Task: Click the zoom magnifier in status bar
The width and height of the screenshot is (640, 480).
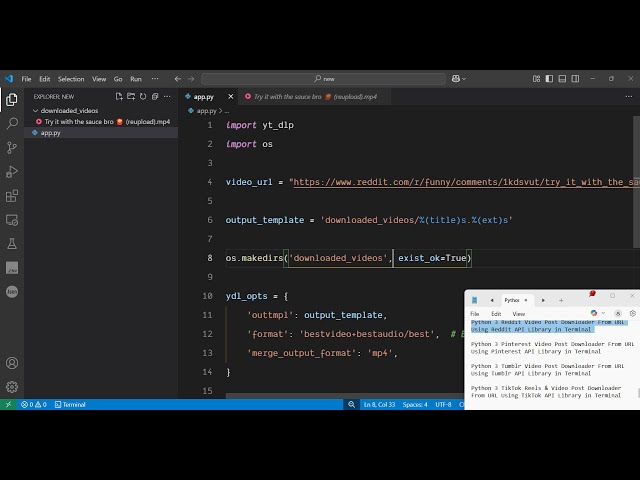Action: pyautogui.click(x=351, y=404)
